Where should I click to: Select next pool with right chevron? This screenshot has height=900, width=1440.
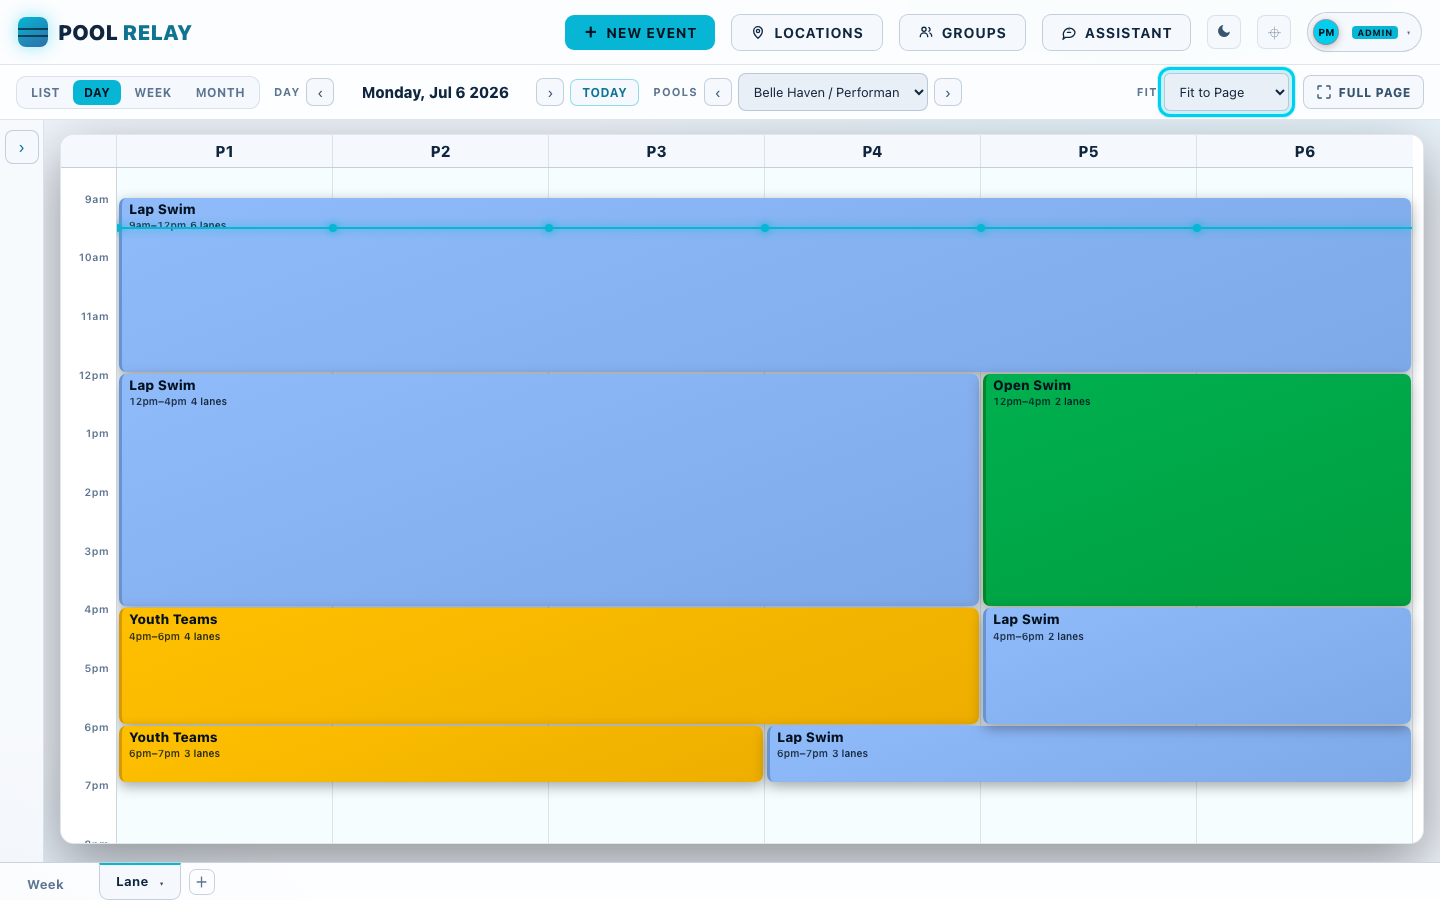948,92
